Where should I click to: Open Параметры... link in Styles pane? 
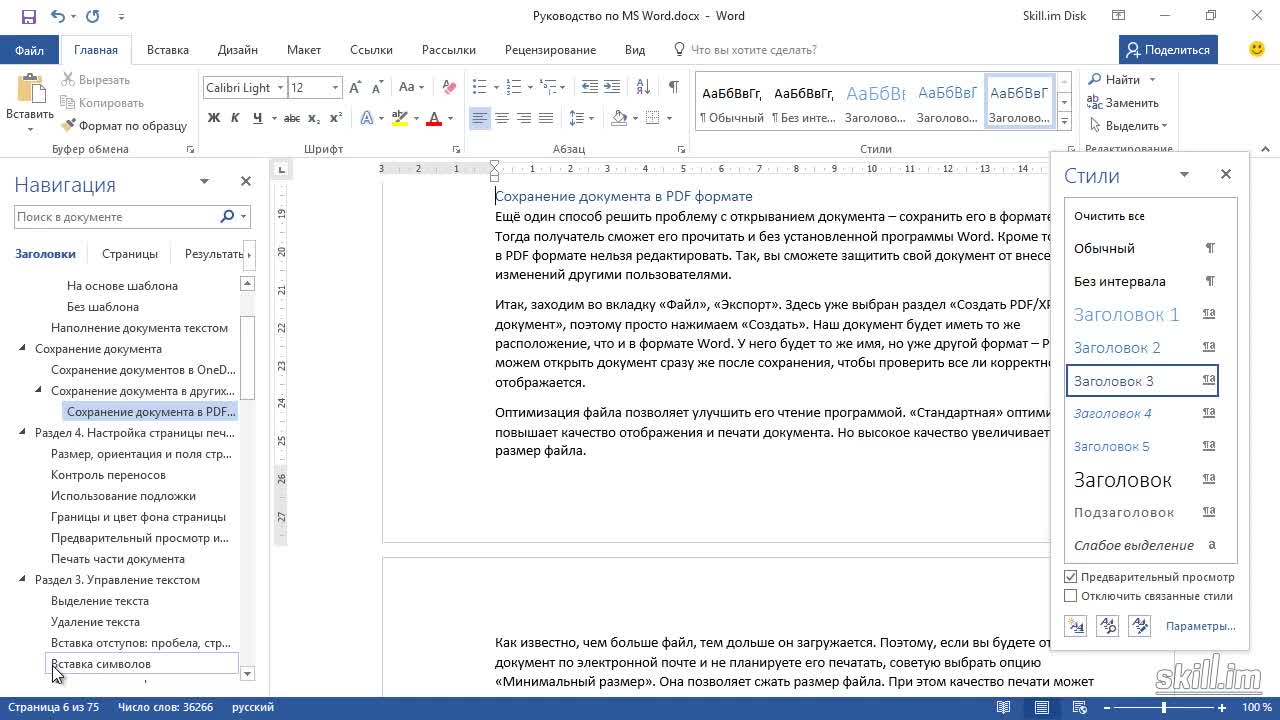1200,626
